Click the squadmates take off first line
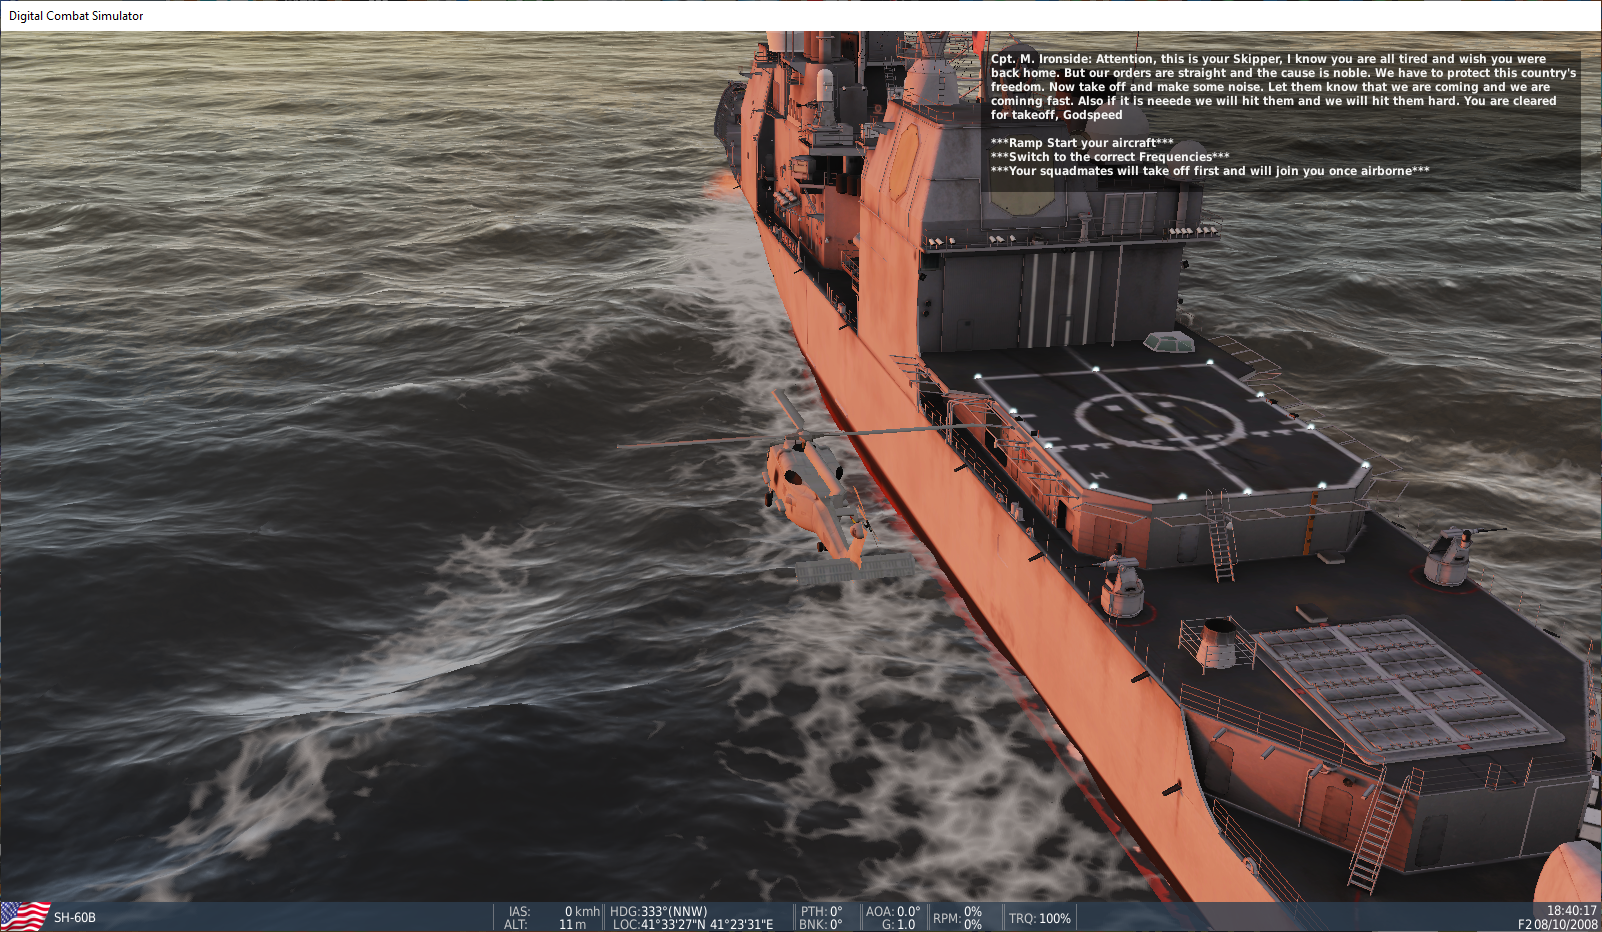 pos(1210,171)
